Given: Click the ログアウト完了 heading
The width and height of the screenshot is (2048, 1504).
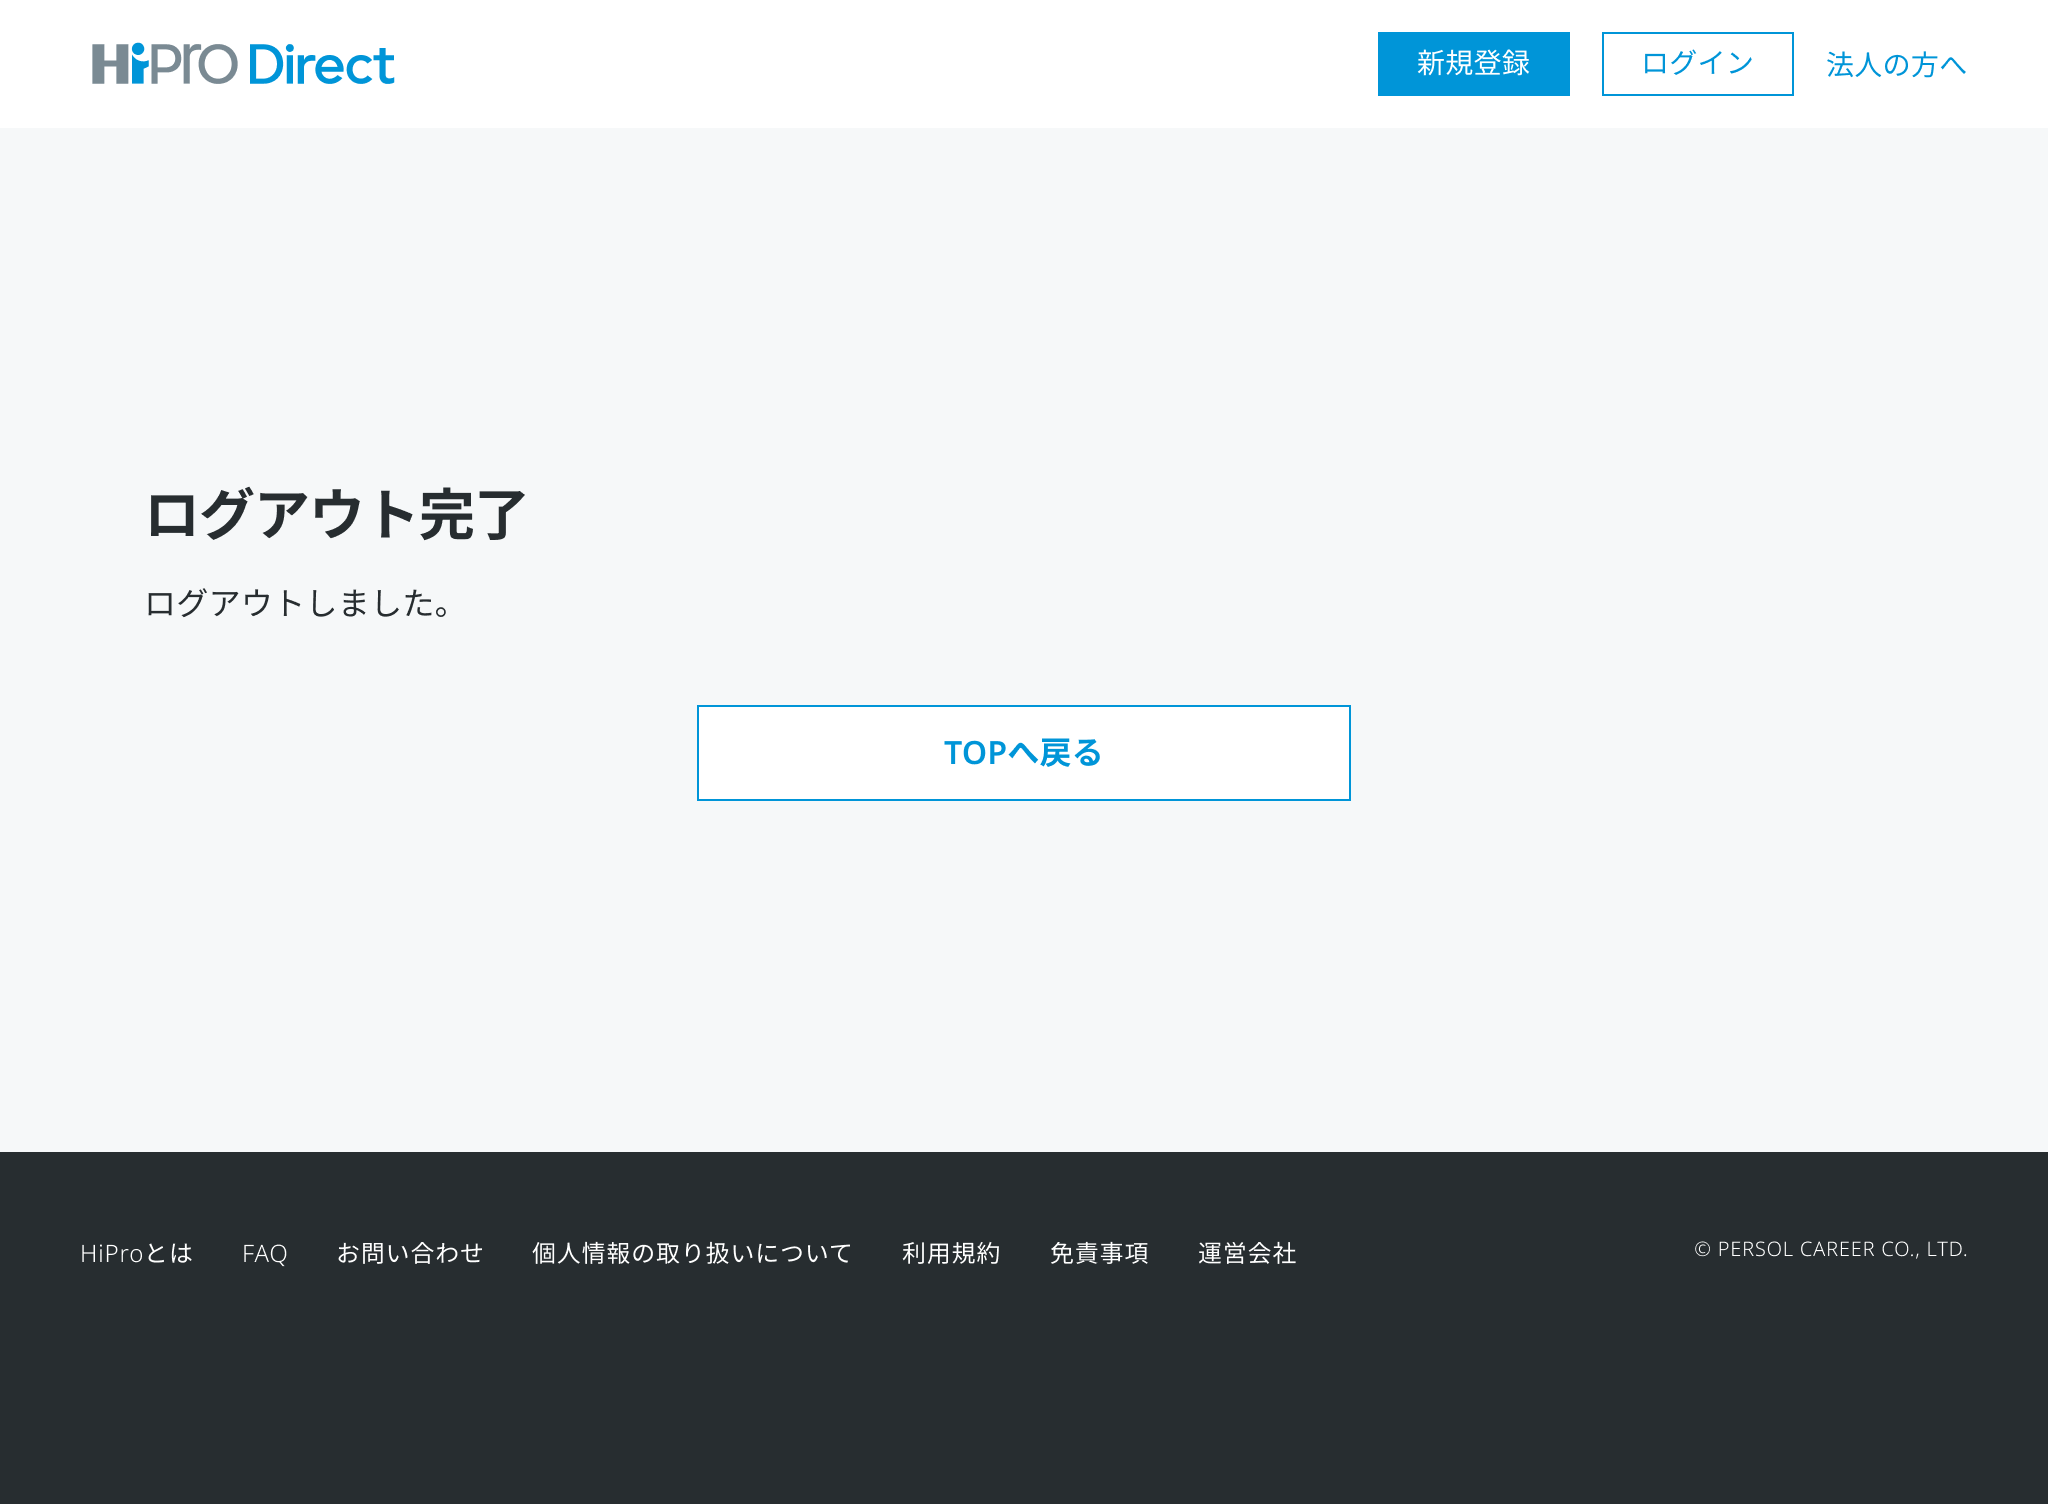Looking at the screenshot, I should point(336,515).
